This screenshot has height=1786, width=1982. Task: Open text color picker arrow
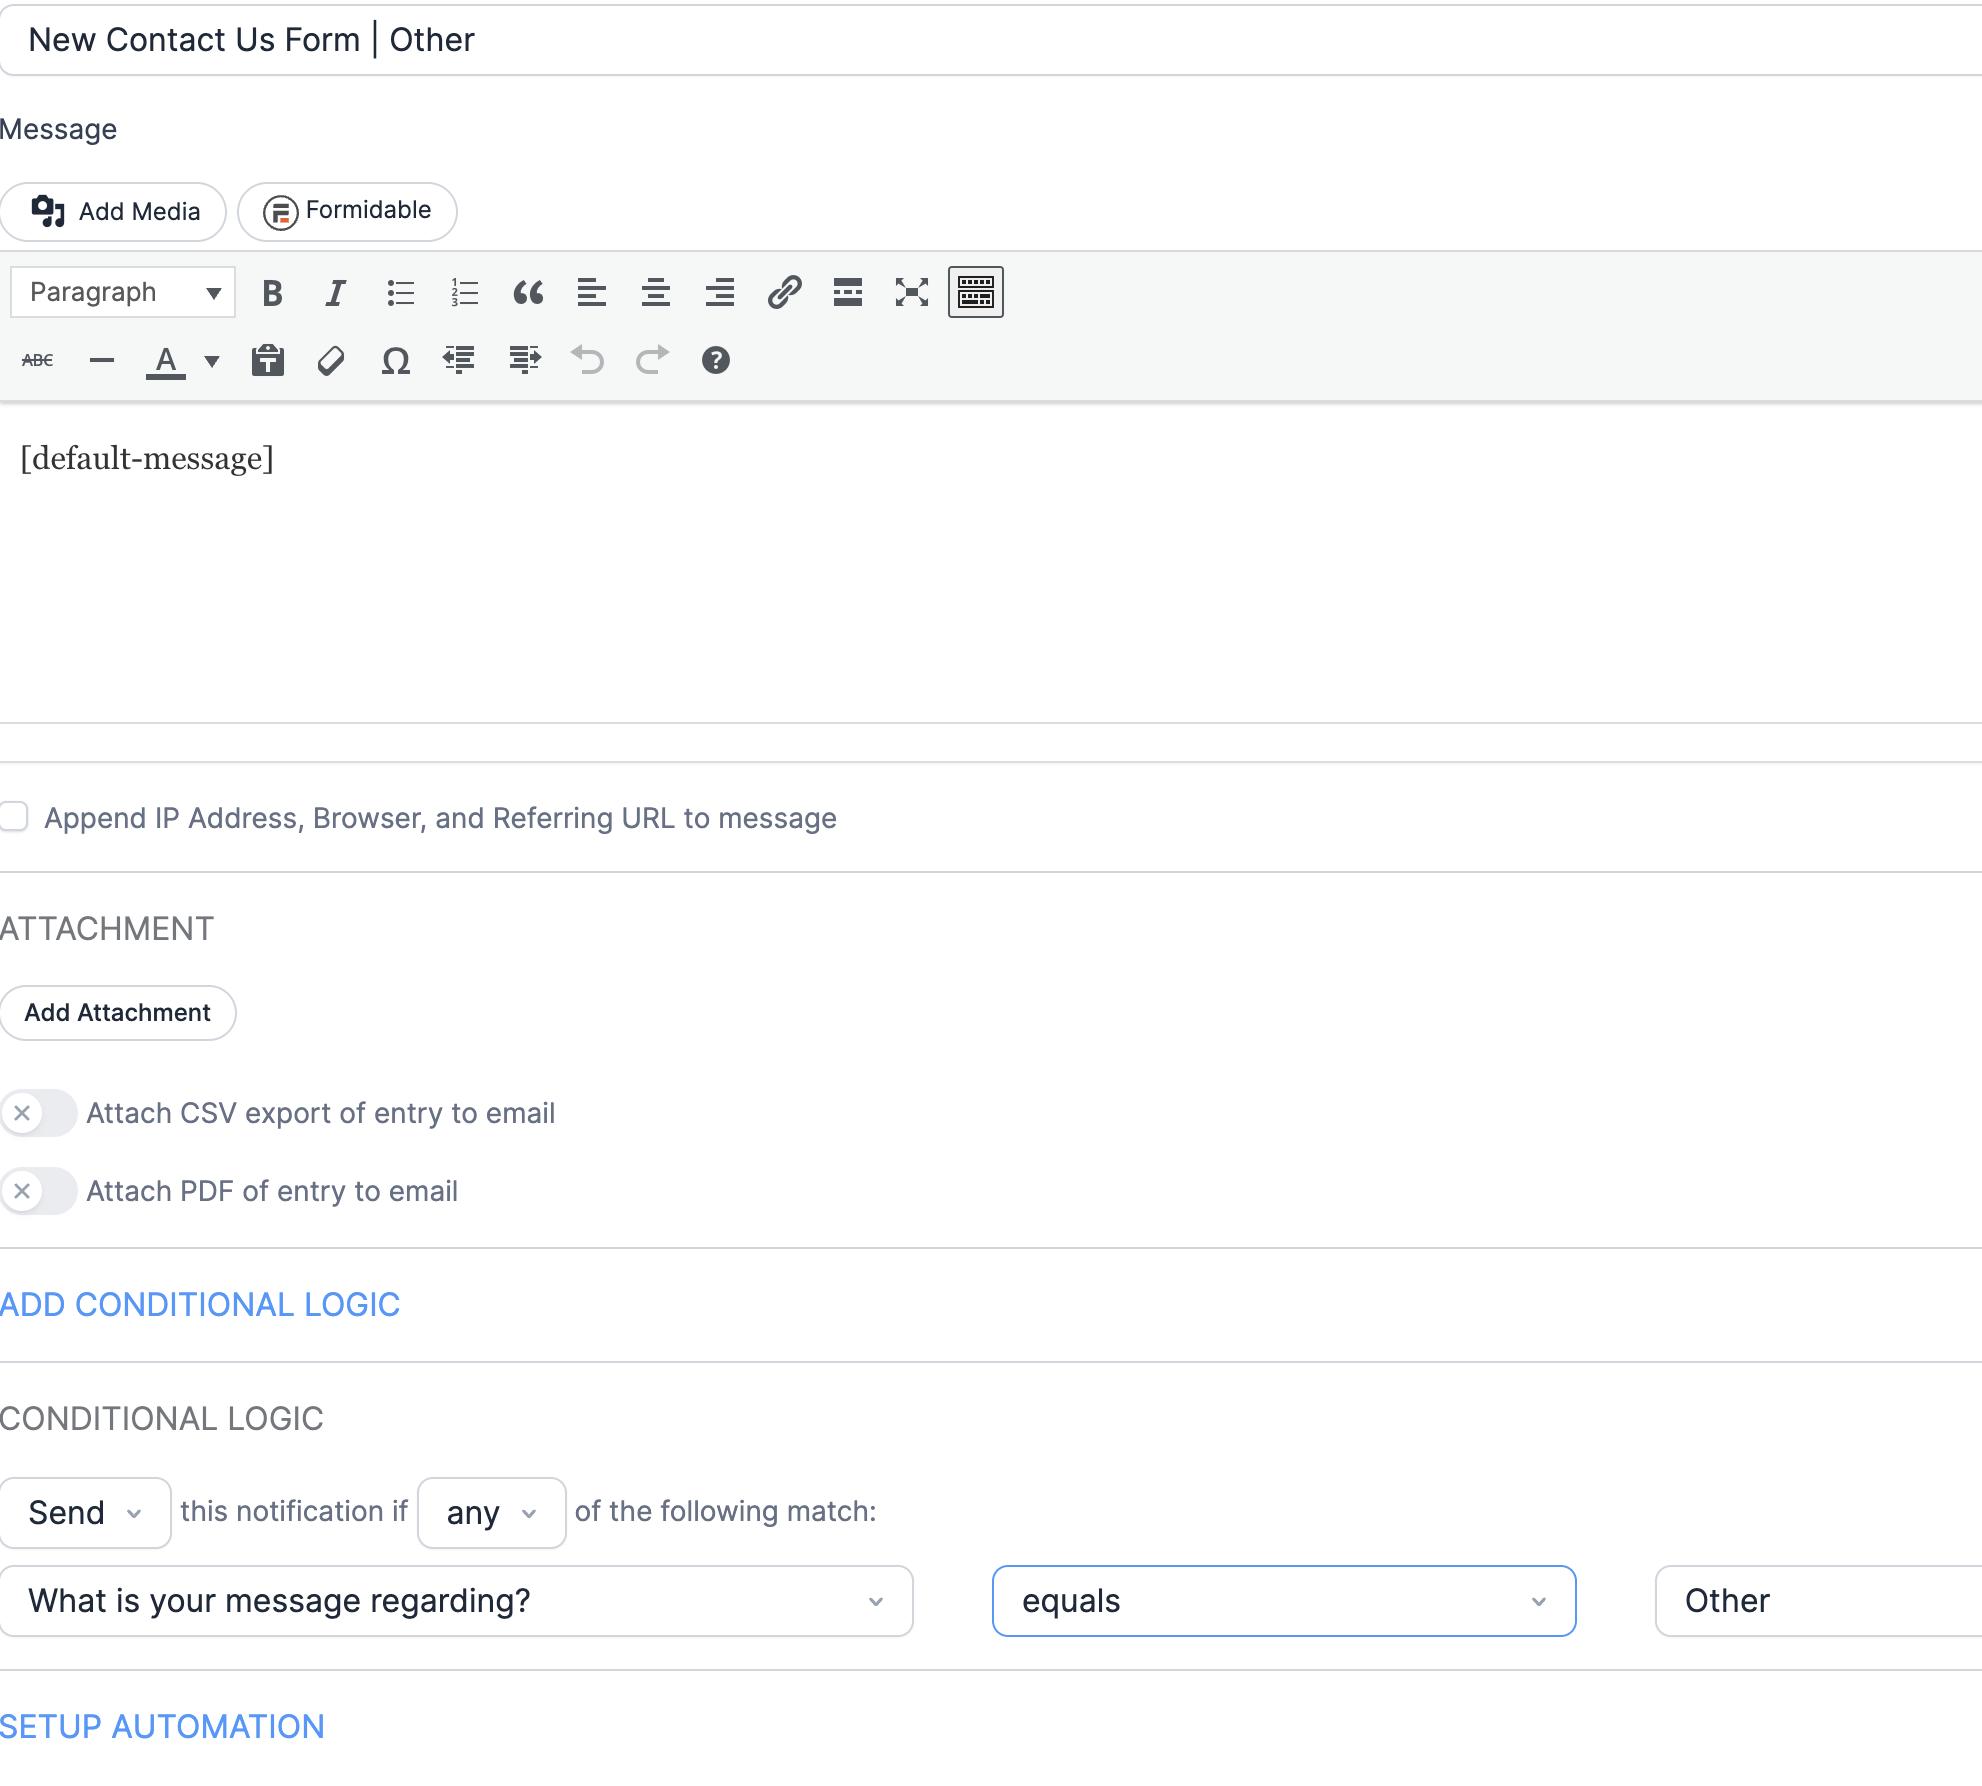[212, 361]
